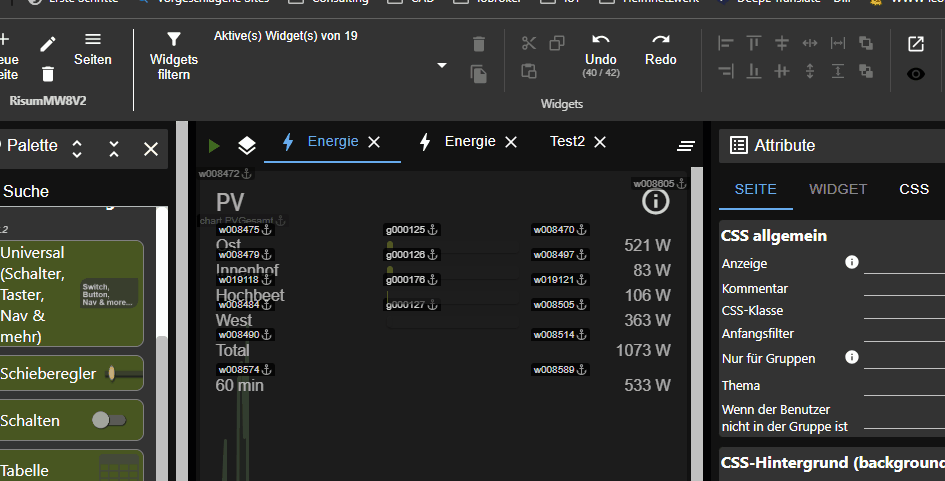Click the Widgets filtern funnel icon

click(x=174, y=39)
